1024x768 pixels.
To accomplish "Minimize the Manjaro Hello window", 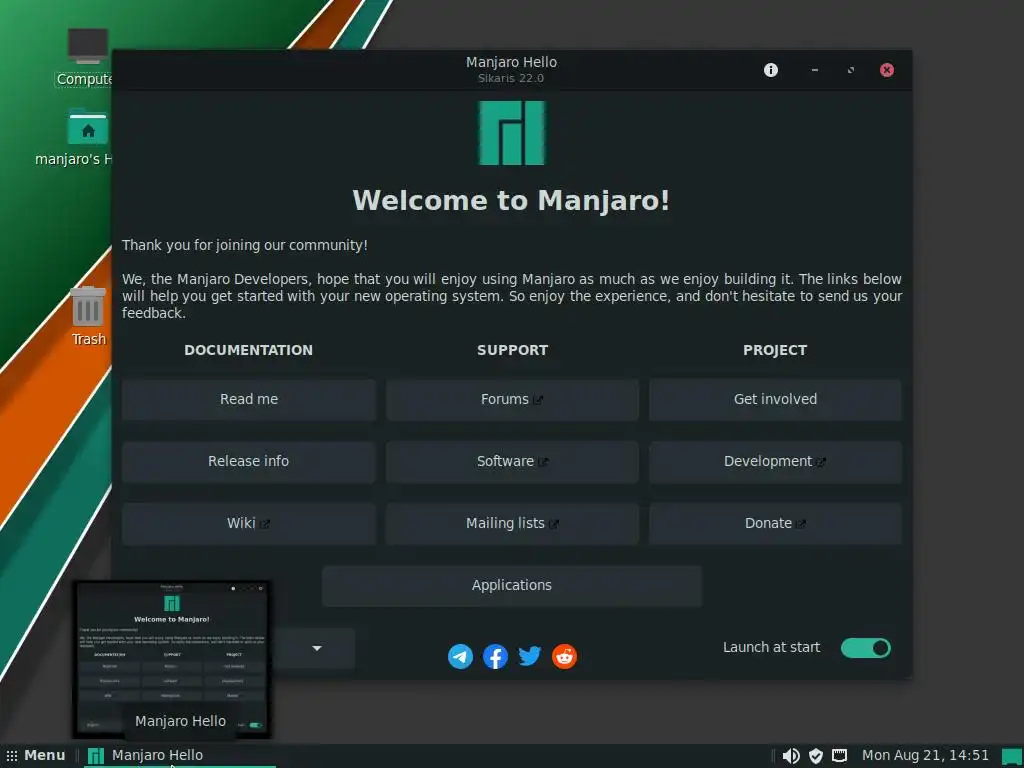I will [814, 70].
